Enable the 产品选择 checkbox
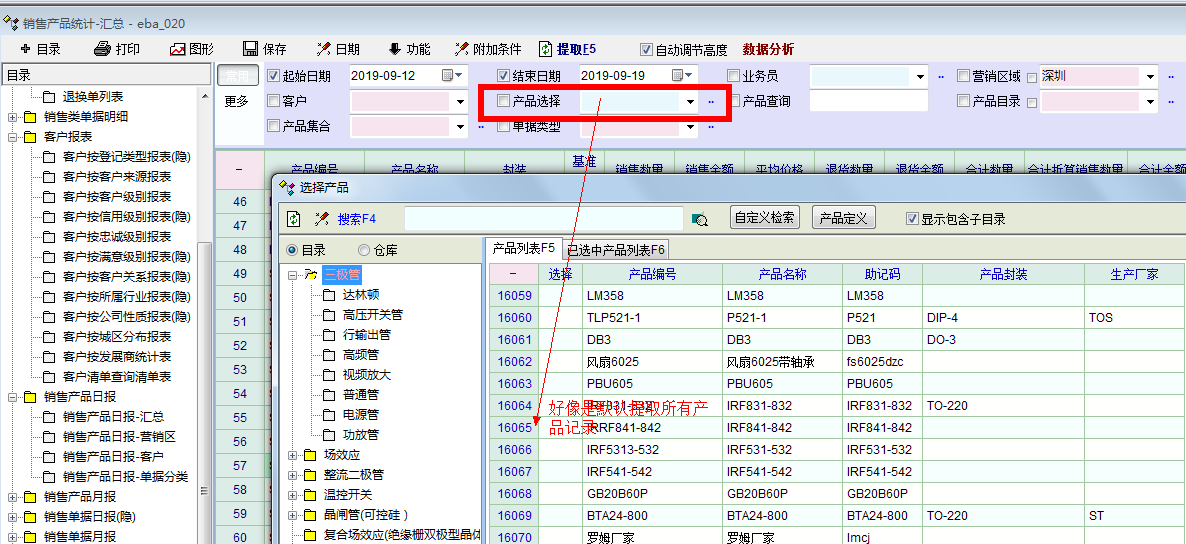Viewport: 1186px width, 544px height. (x=504, y=101)
